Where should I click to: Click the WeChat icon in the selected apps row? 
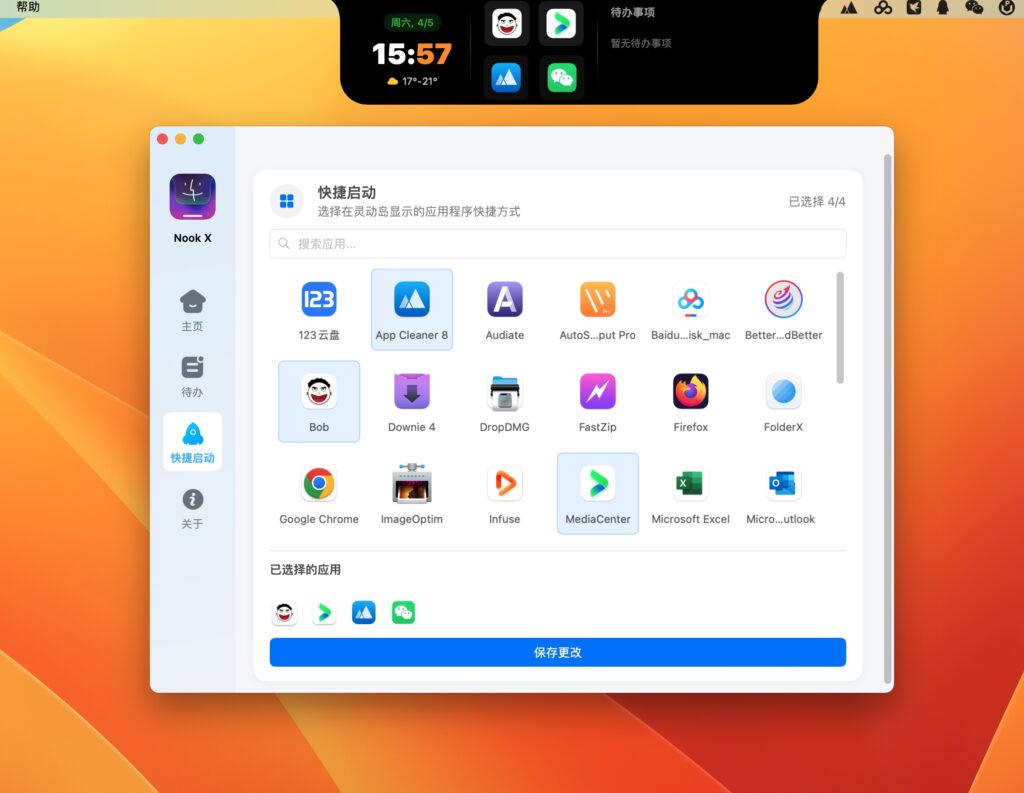pyautogui.click(x=403, y=611)
